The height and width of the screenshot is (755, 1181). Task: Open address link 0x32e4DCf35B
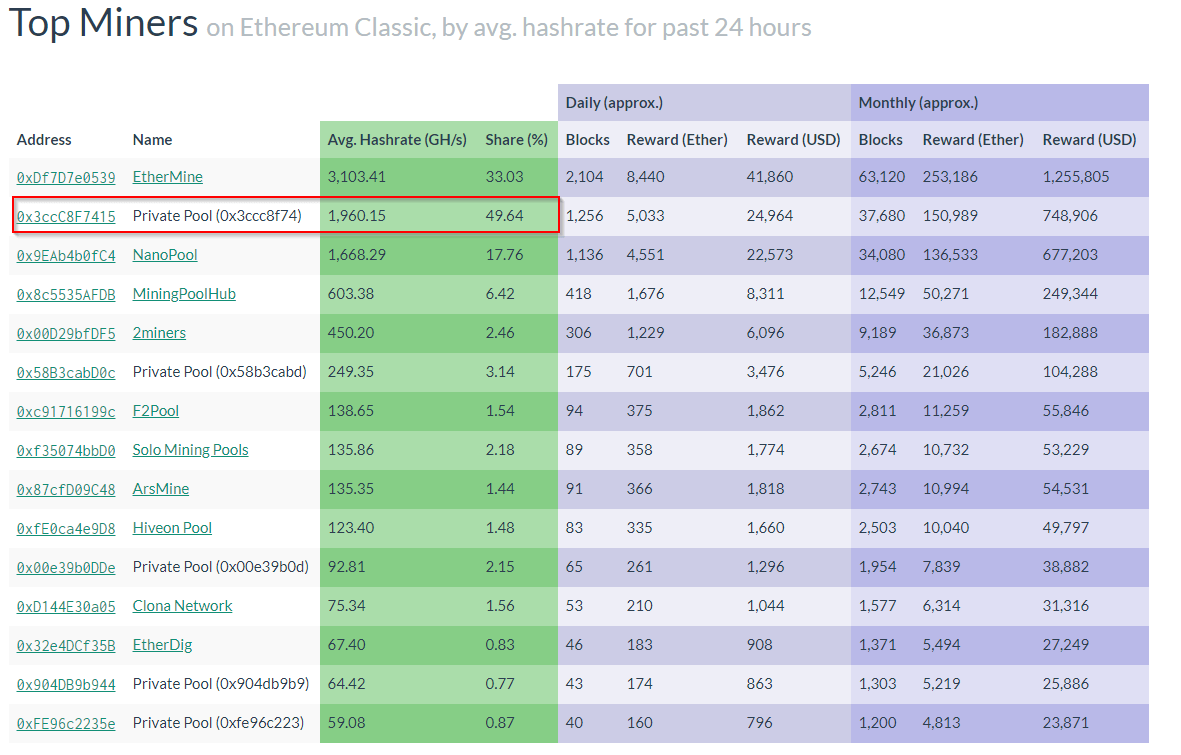tap(66, 646)
